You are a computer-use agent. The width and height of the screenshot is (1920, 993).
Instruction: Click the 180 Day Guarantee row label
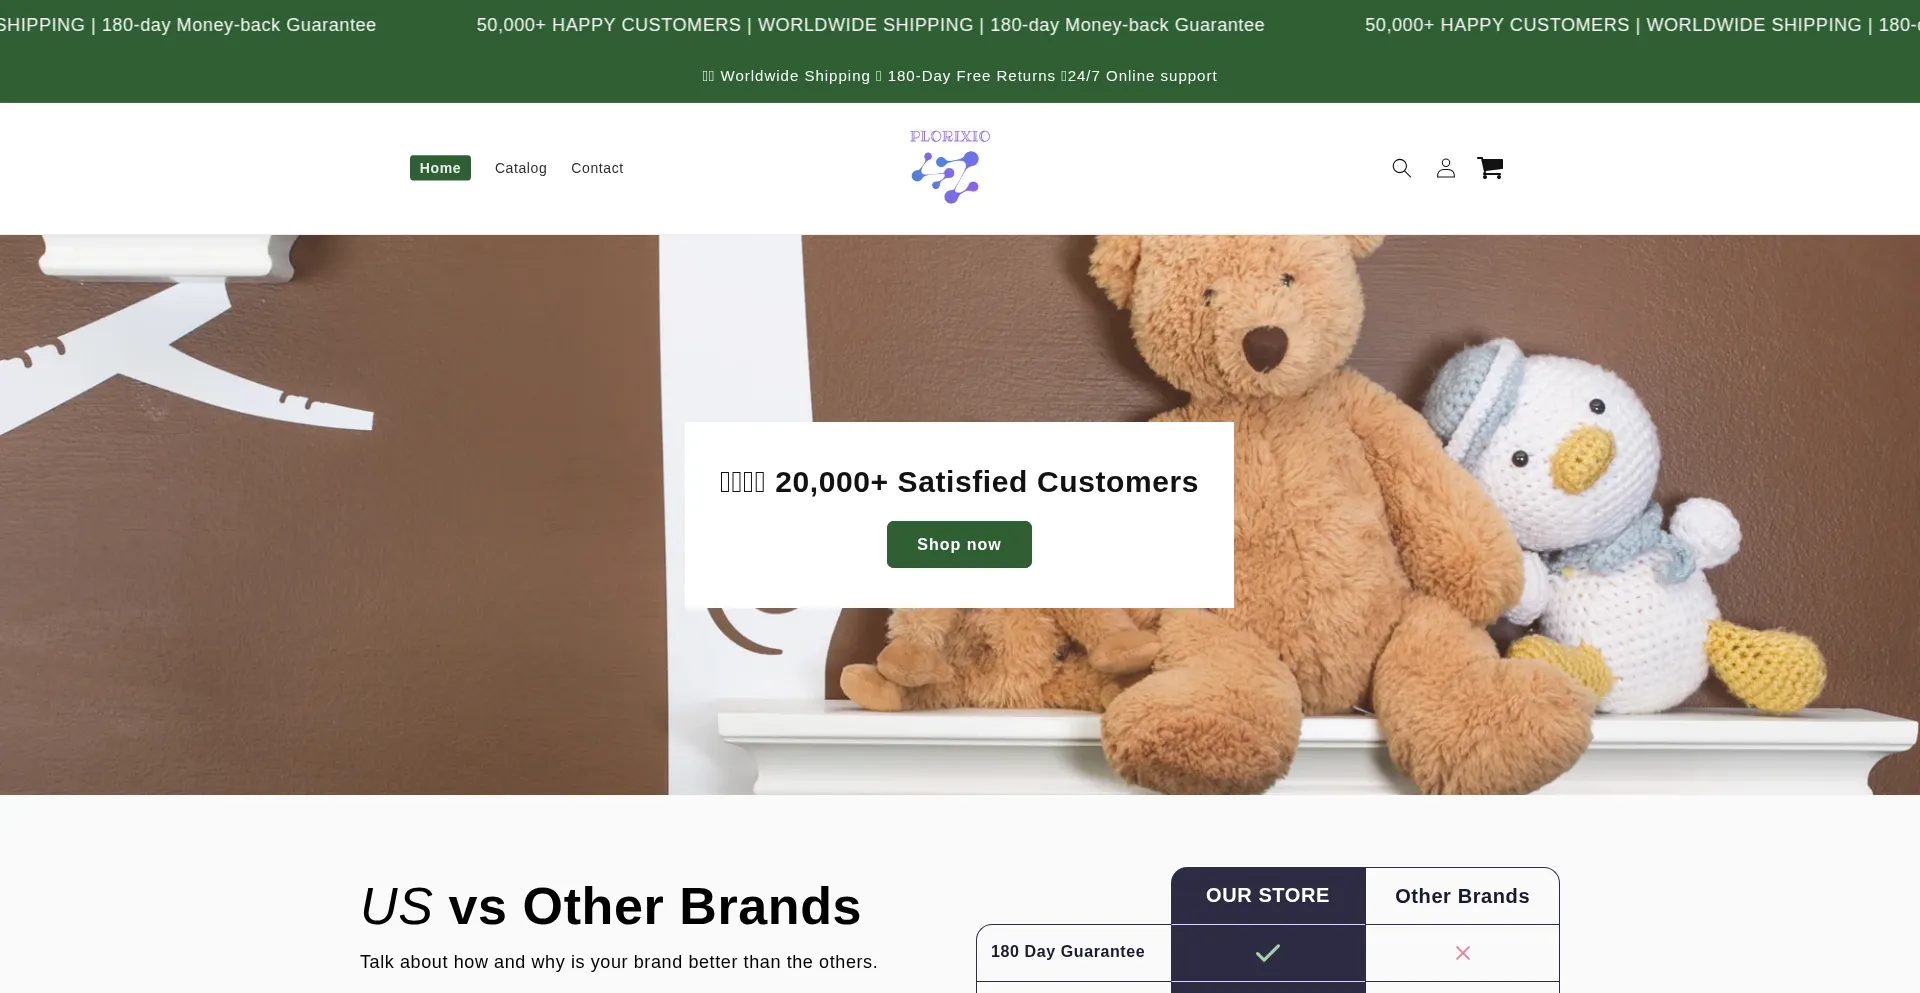pyautogui.click(x=1068, y=952)
